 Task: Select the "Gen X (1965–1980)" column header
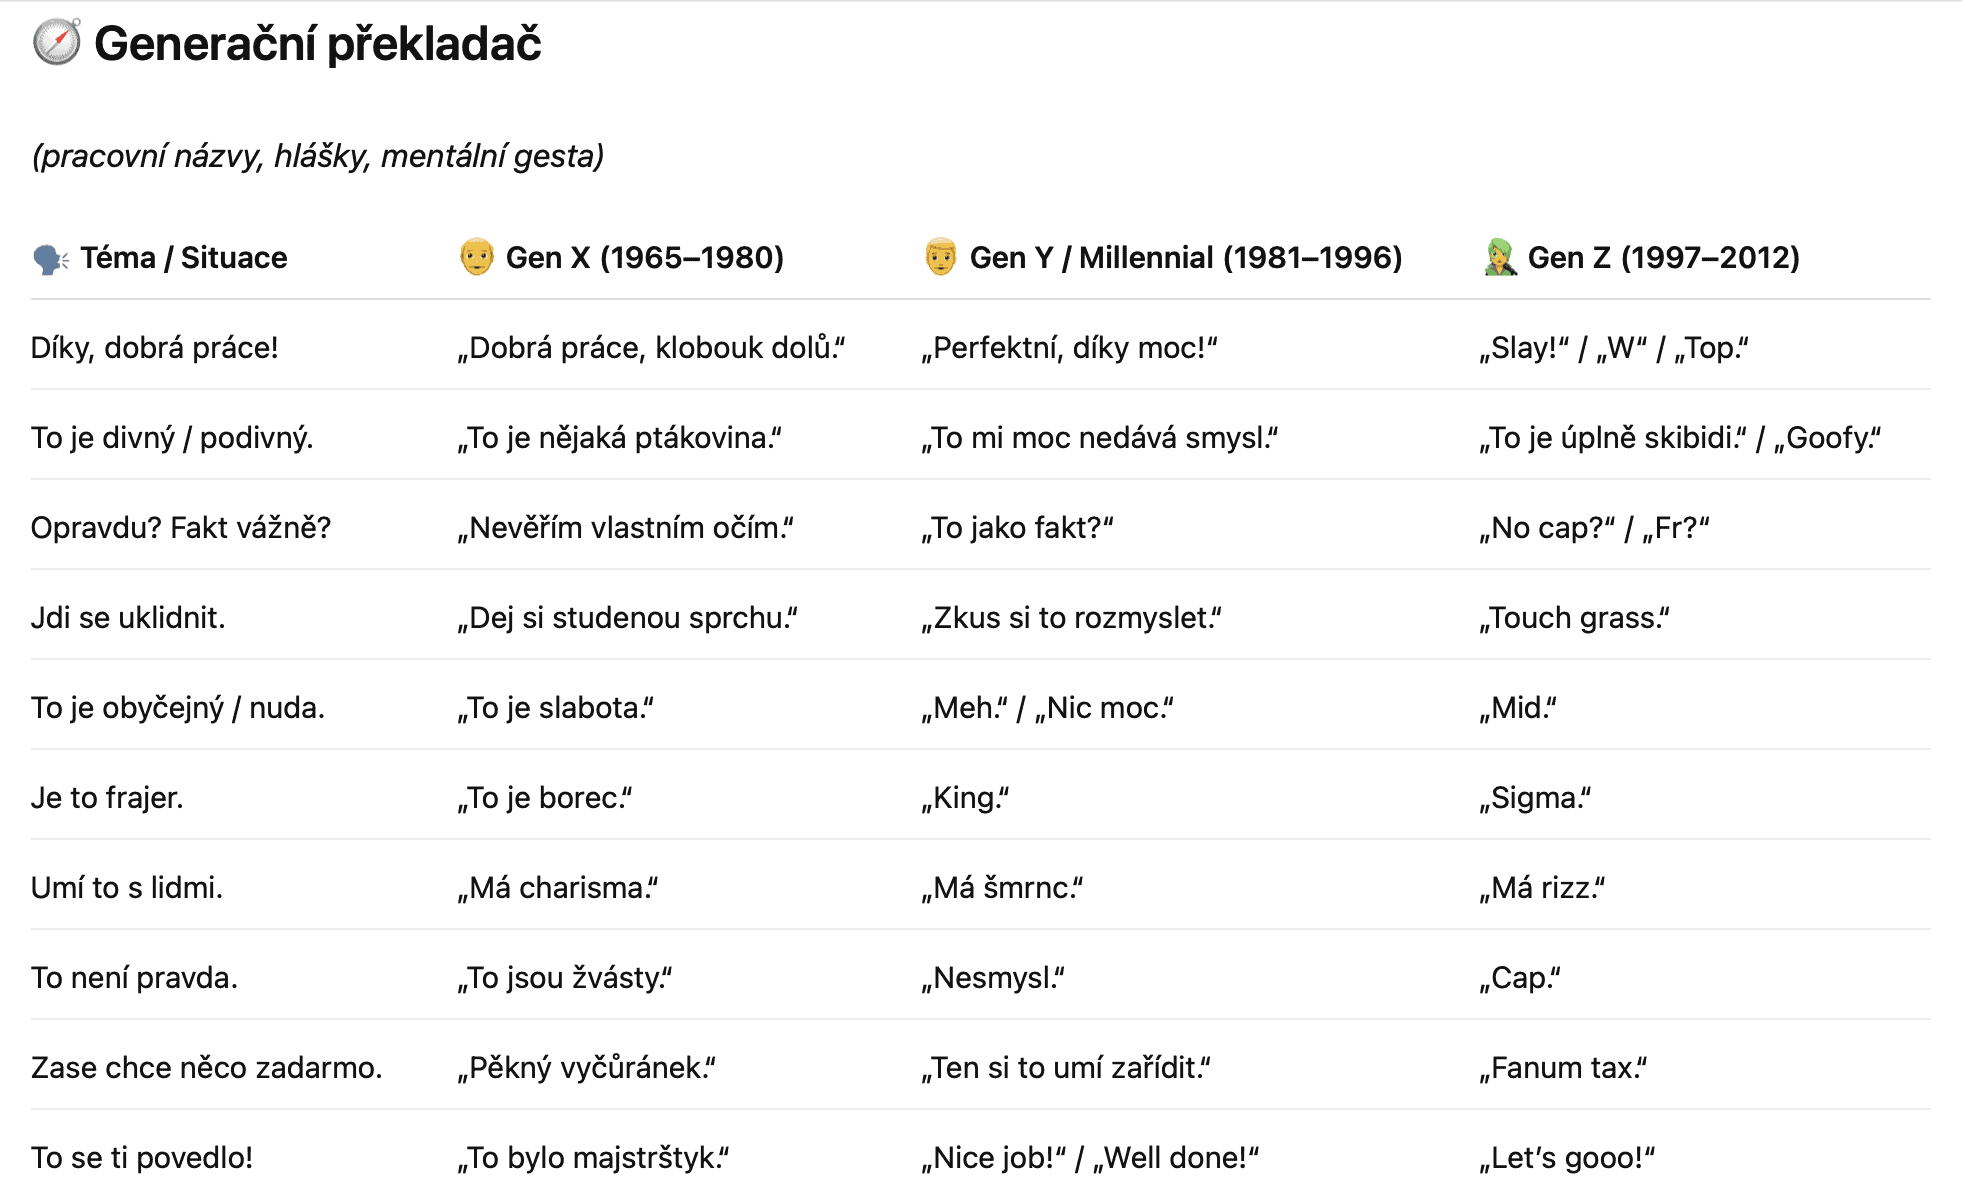tap(644, 258)
